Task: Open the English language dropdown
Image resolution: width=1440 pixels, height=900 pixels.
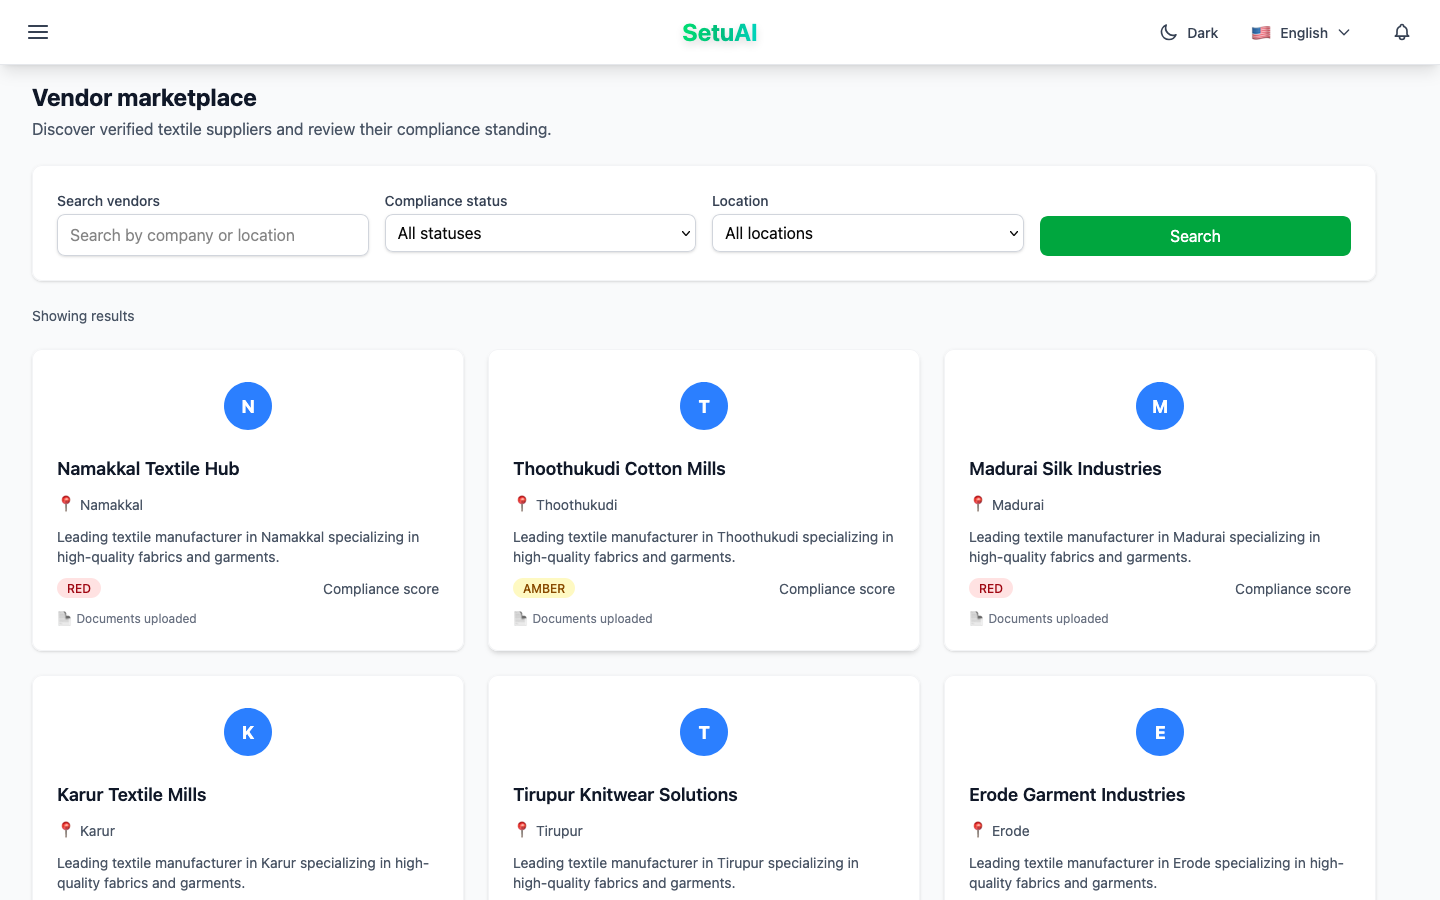Action: [x=1301, y=33]
